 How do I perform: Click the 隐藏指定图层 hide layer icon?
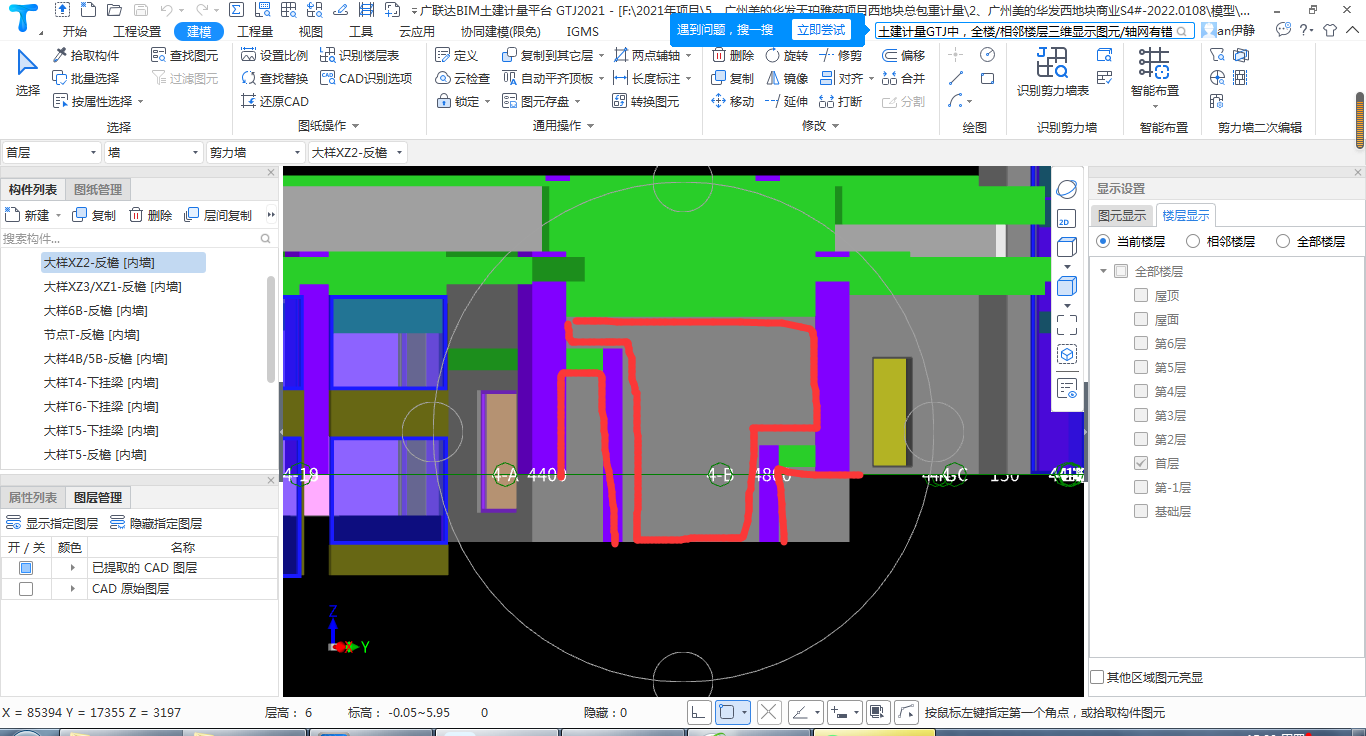pos(118,523)
